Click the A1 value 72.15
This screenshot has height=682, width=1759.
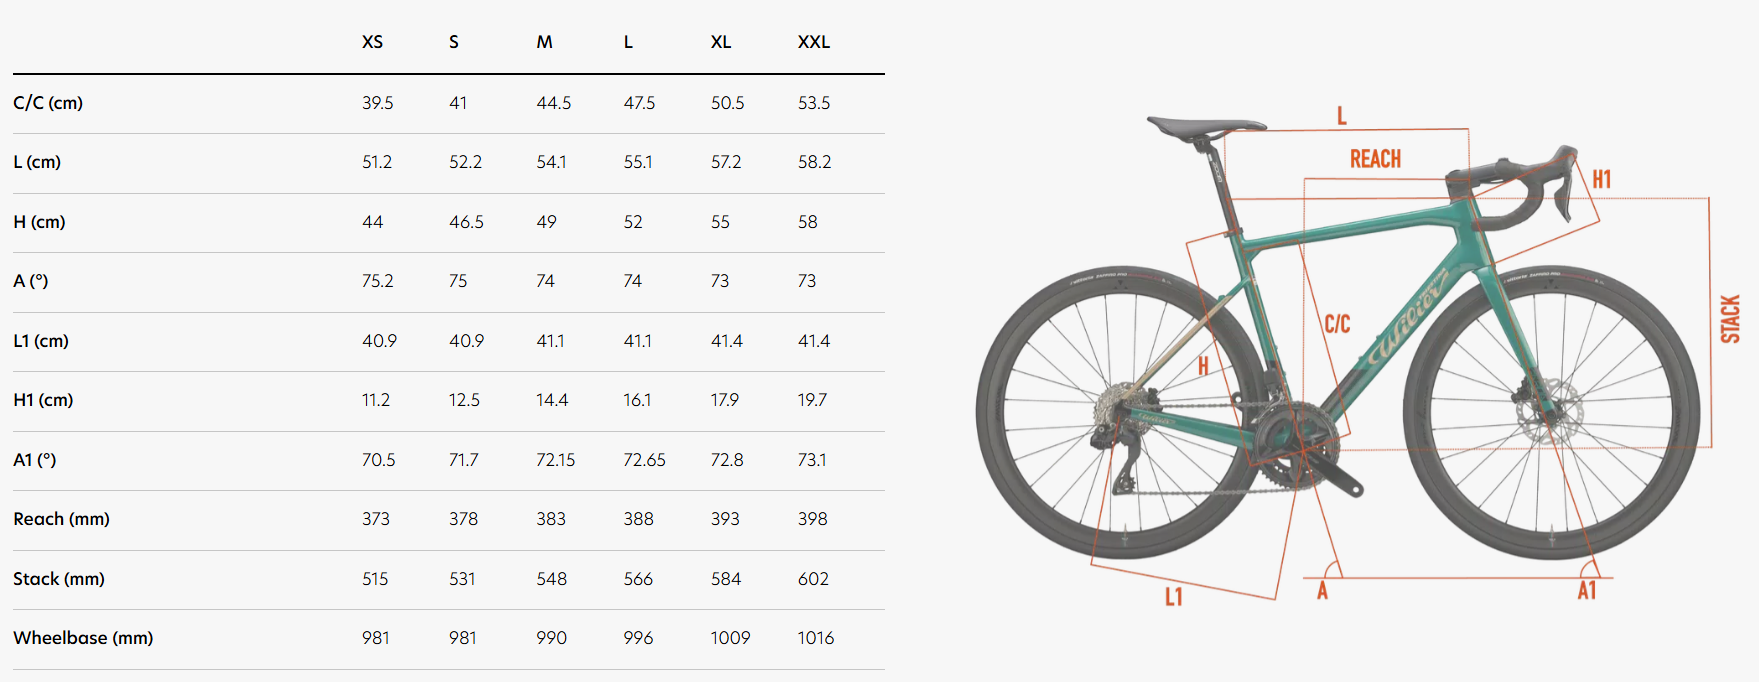click(x=555, y=460)
